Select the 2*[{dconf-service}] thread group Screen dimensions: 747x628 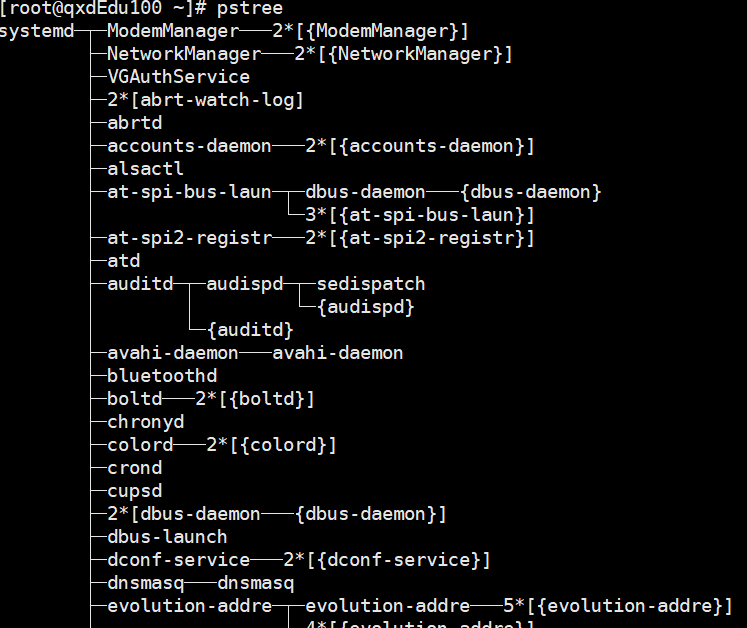click(x=387, y=560)
